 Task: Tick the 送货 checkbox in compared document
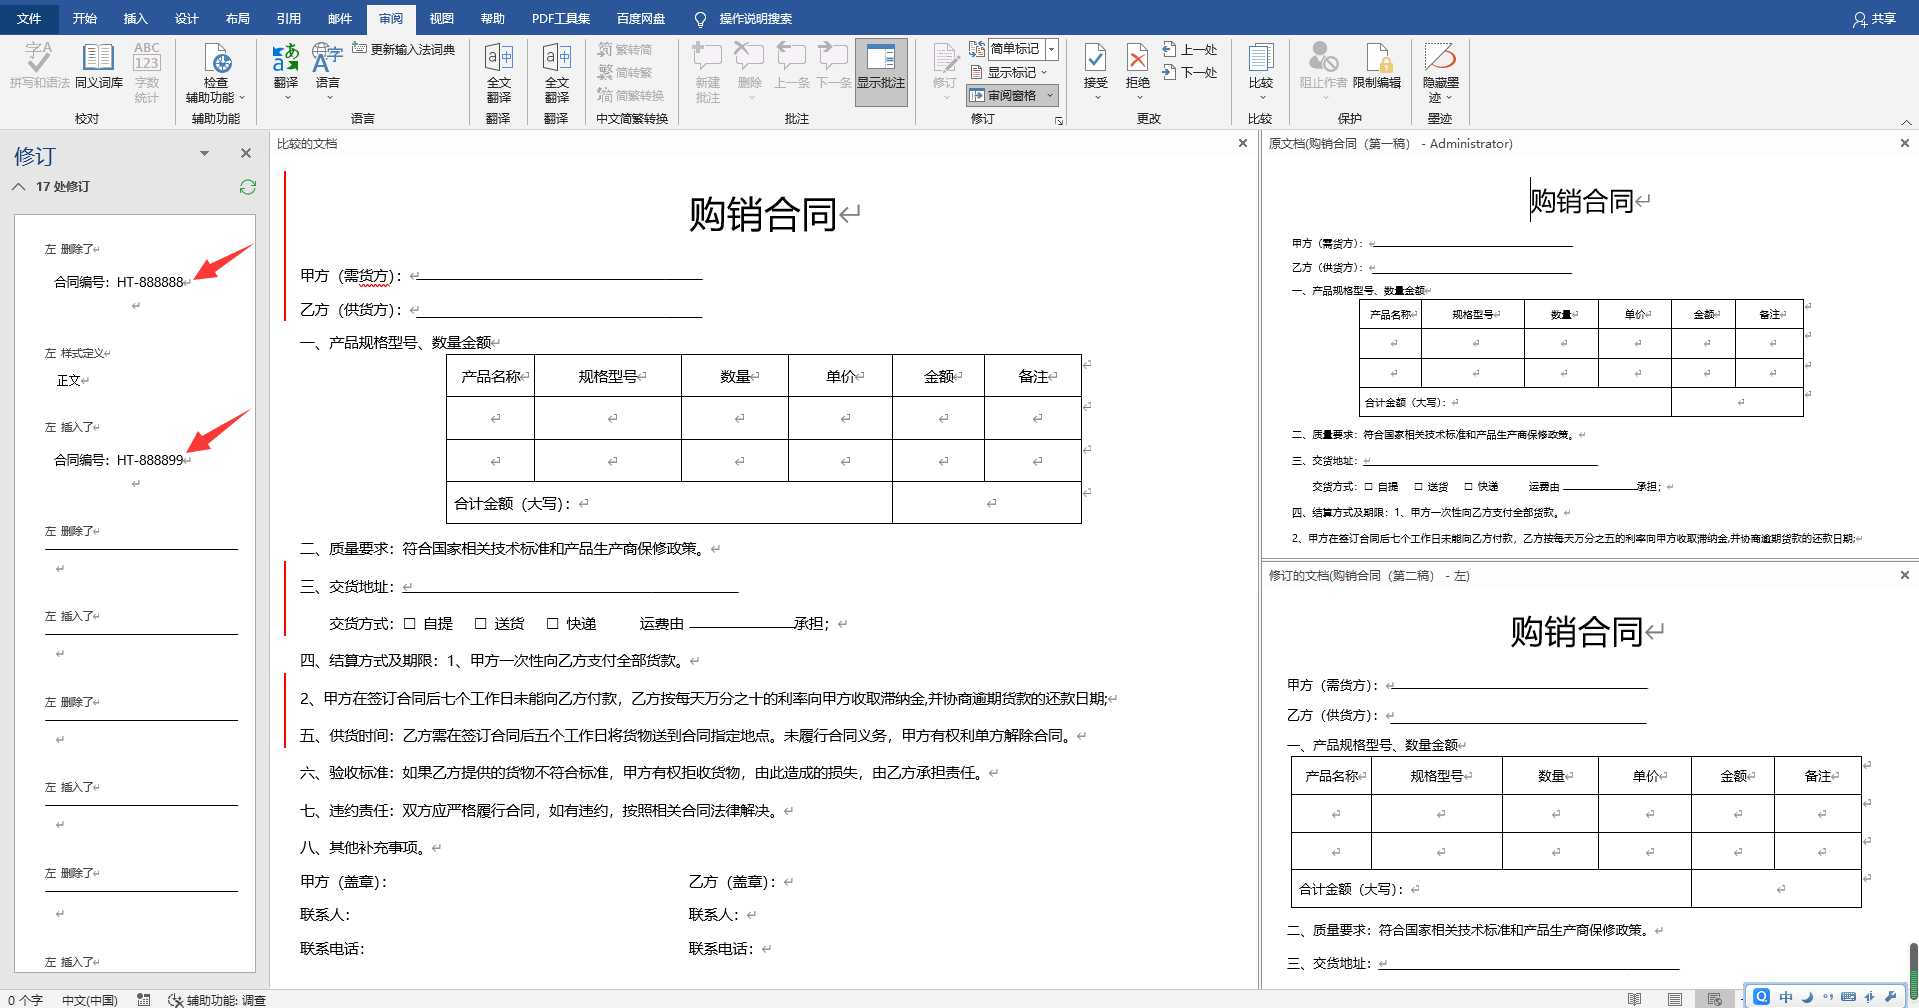pos(480,624)
